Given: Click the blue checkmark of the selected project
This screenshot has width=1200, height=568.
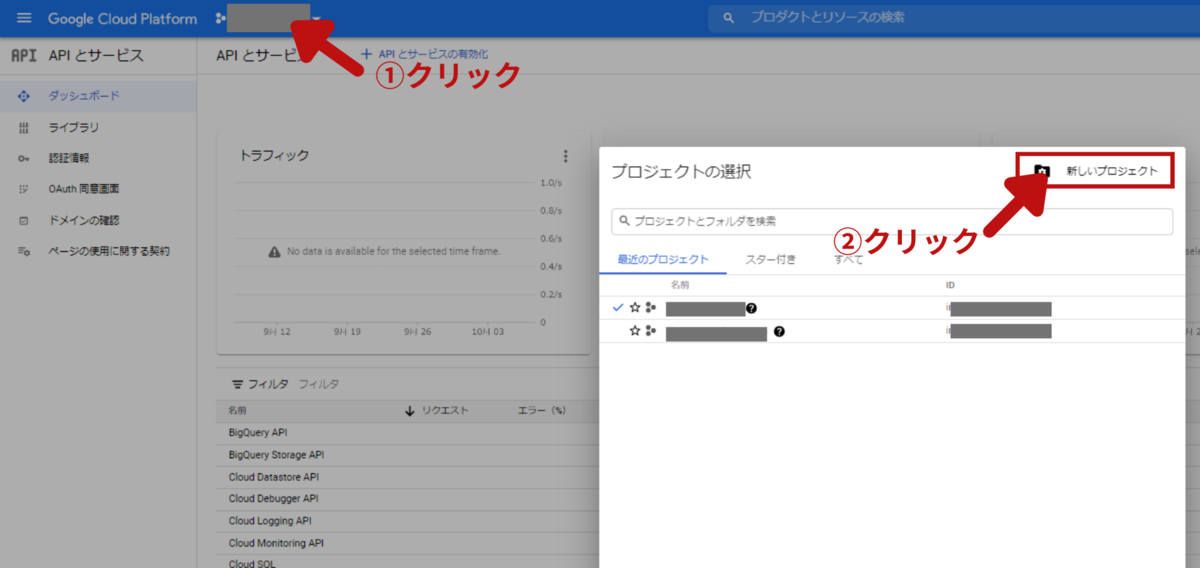Looking at the screenshot, I should pos(618,308).
